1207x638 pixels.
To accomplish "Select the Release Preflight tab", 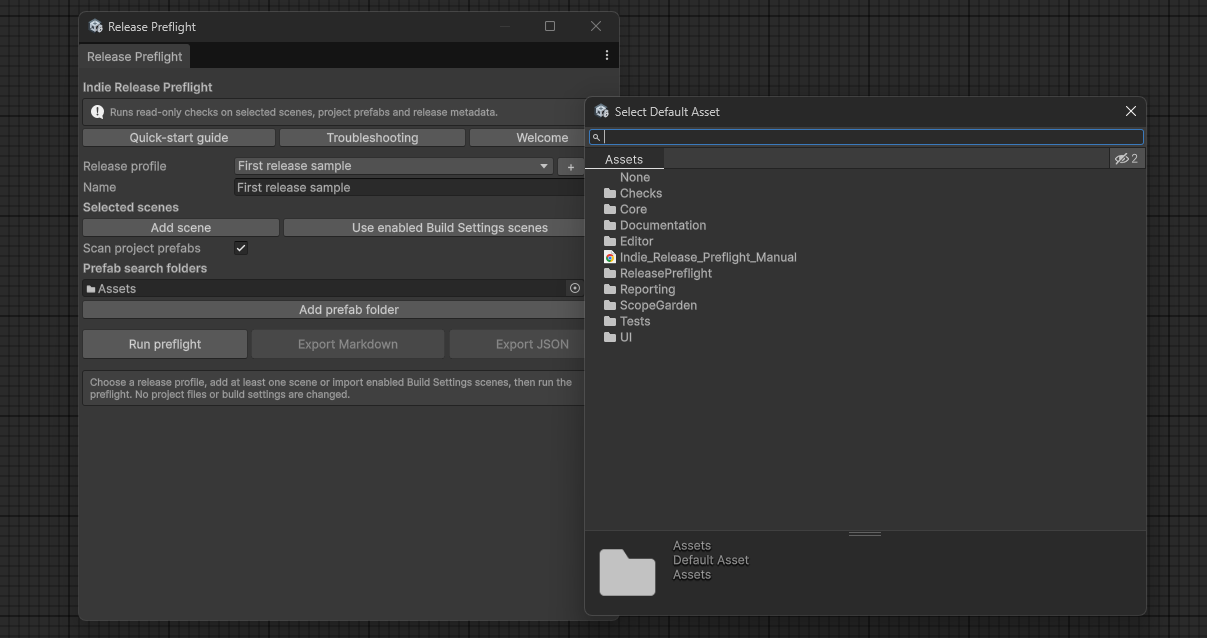I will (135, 57).
